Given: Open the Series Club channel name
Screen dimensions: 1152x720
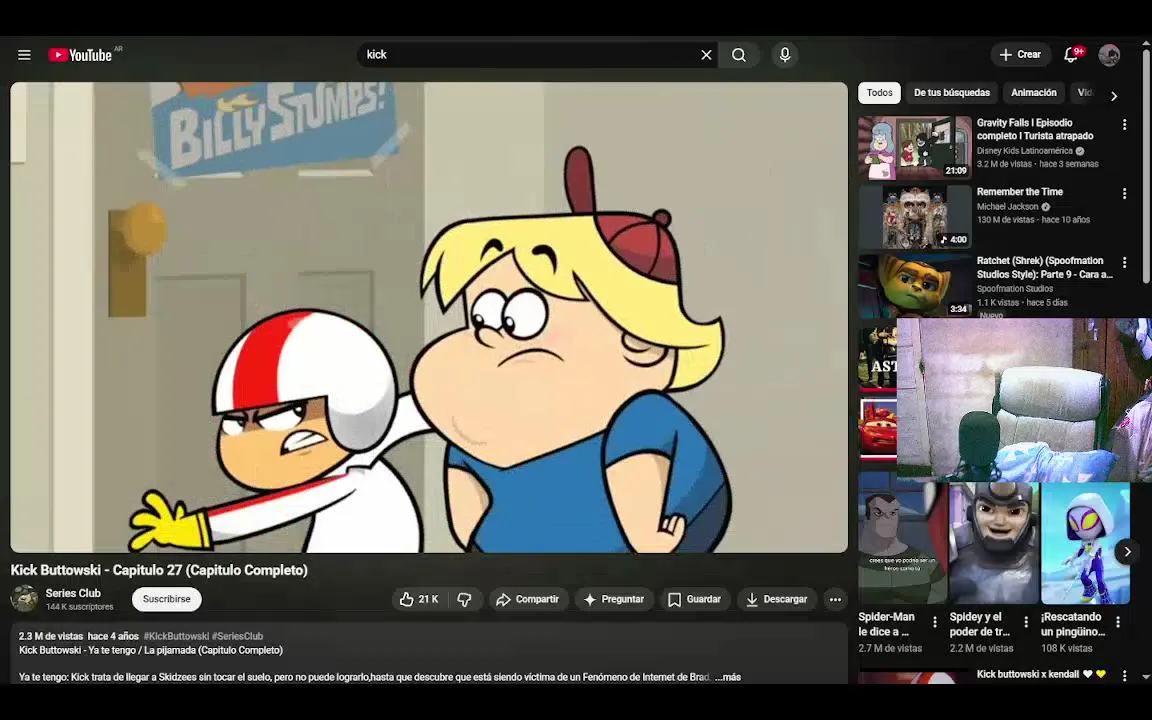Looking at the screenshot, I should [x=73, y=593].
